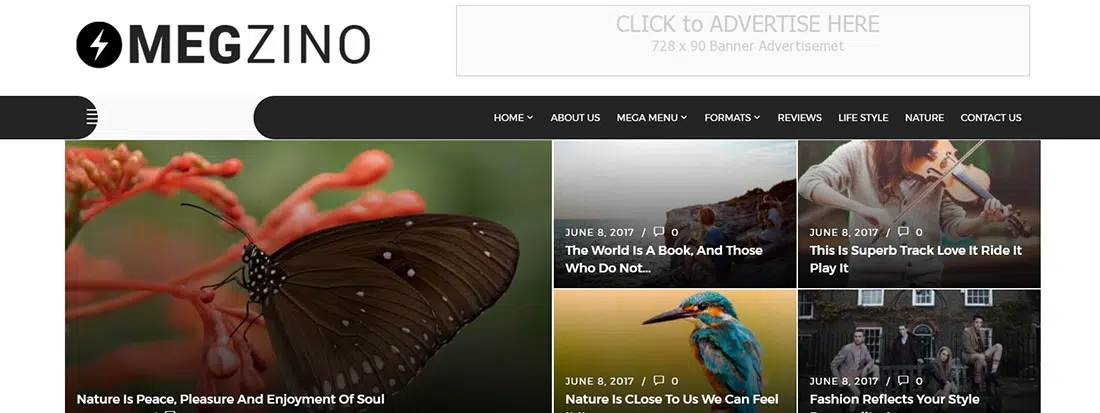
Task: Open 'Nature Is Peace, Pleasure' article title
Action: coord(230,400)
